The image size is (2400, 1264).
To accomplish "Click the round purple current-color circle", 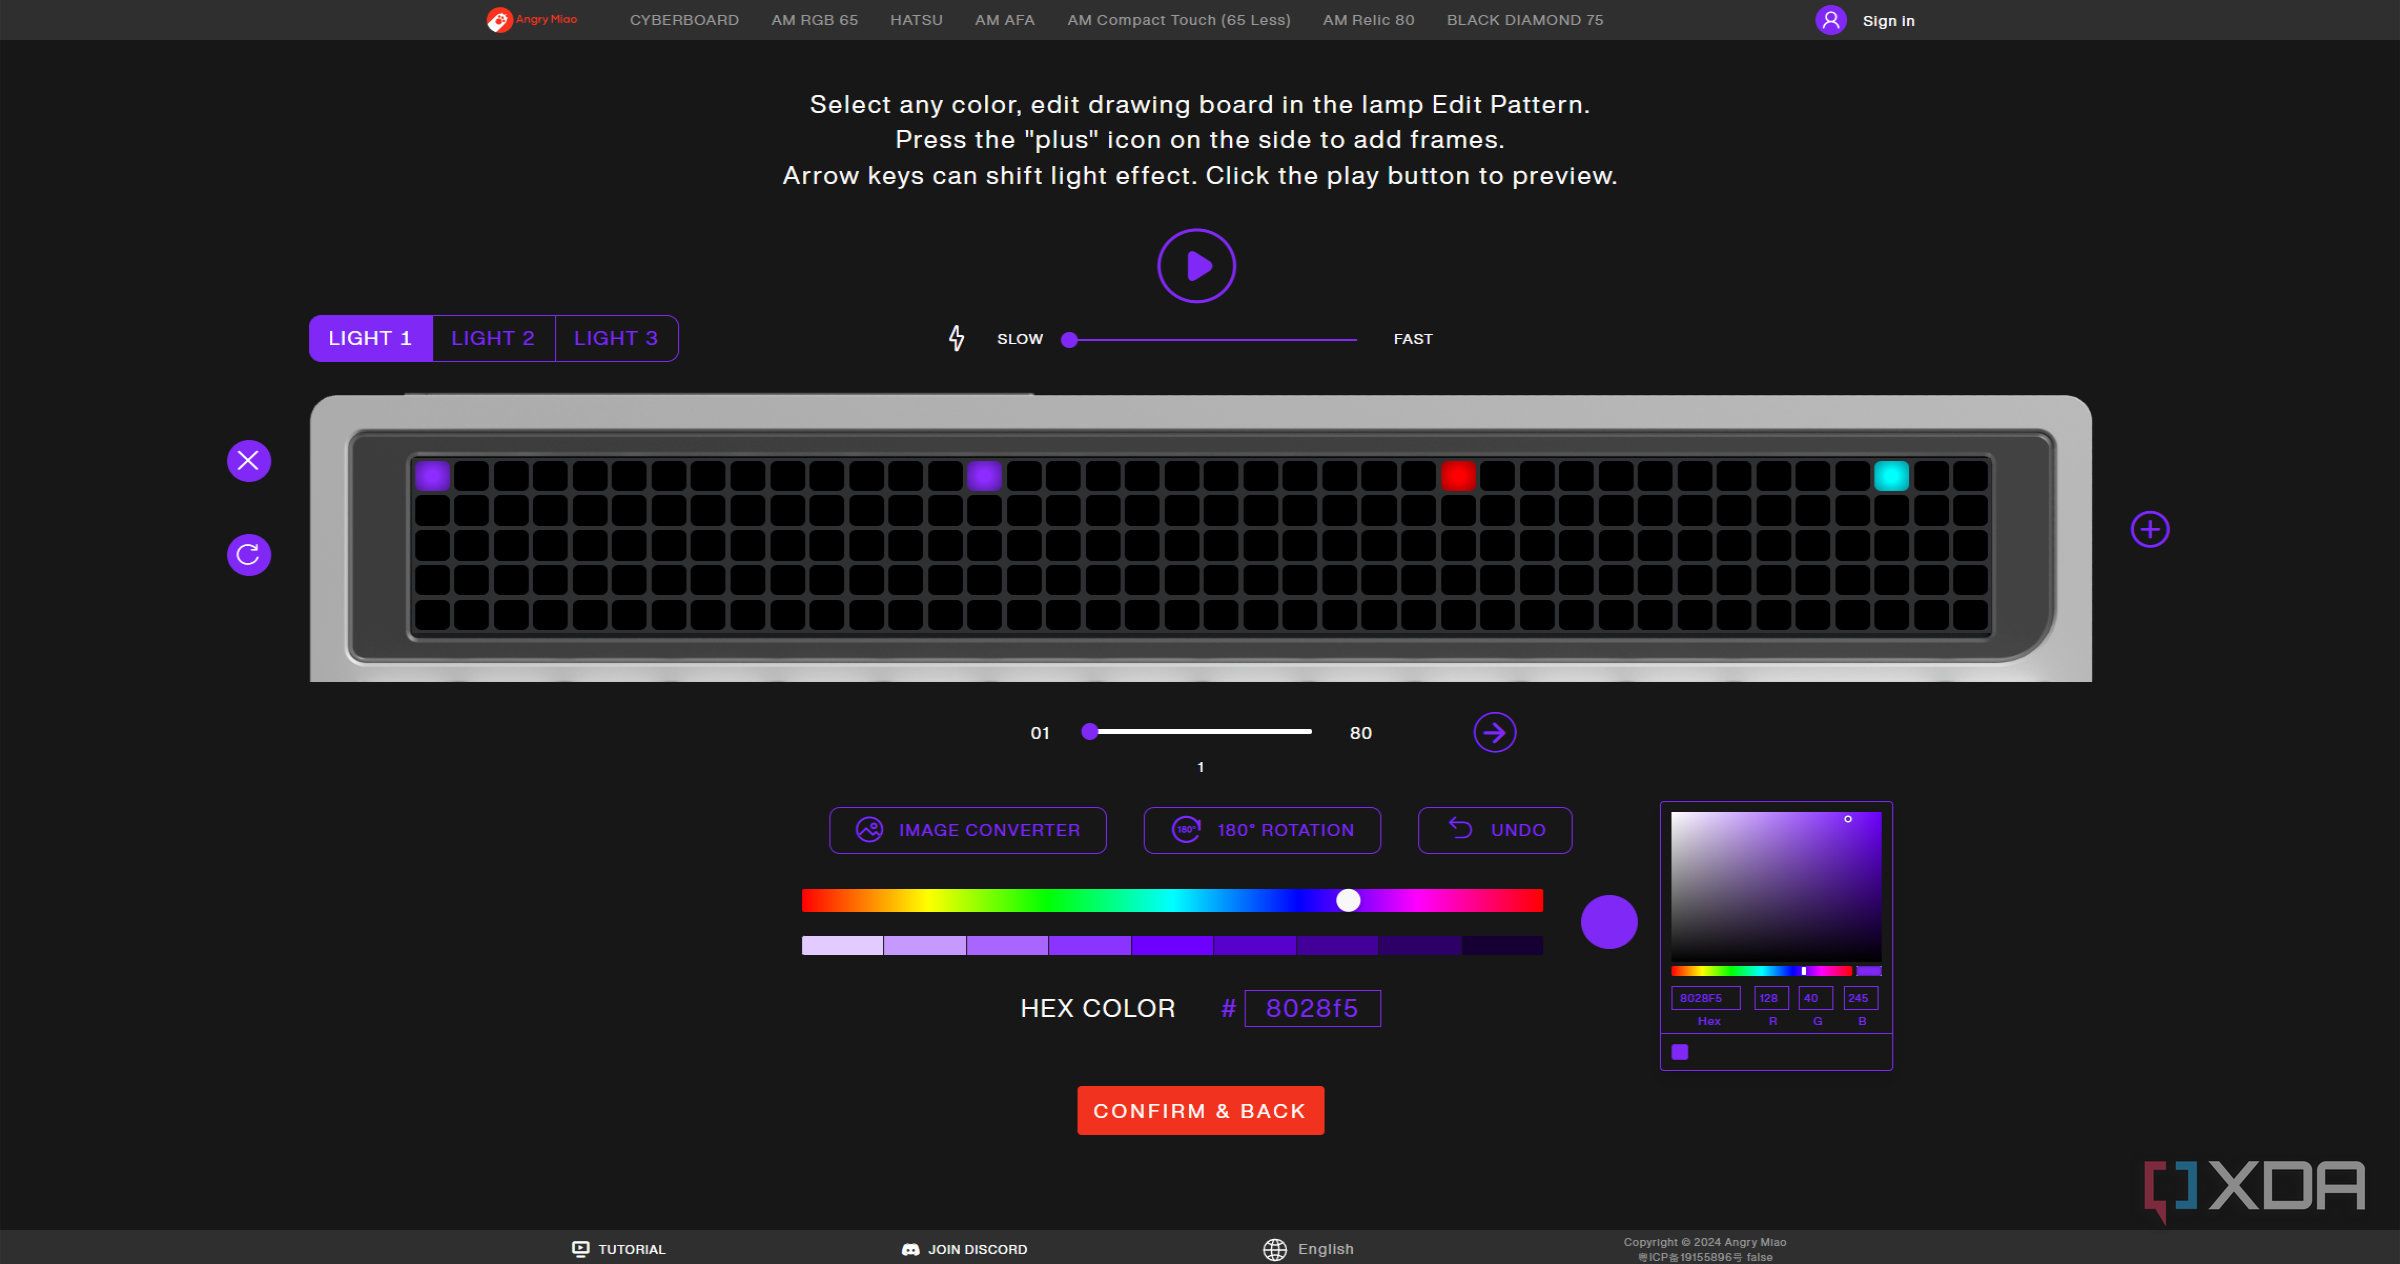I will click(1609, 921).
